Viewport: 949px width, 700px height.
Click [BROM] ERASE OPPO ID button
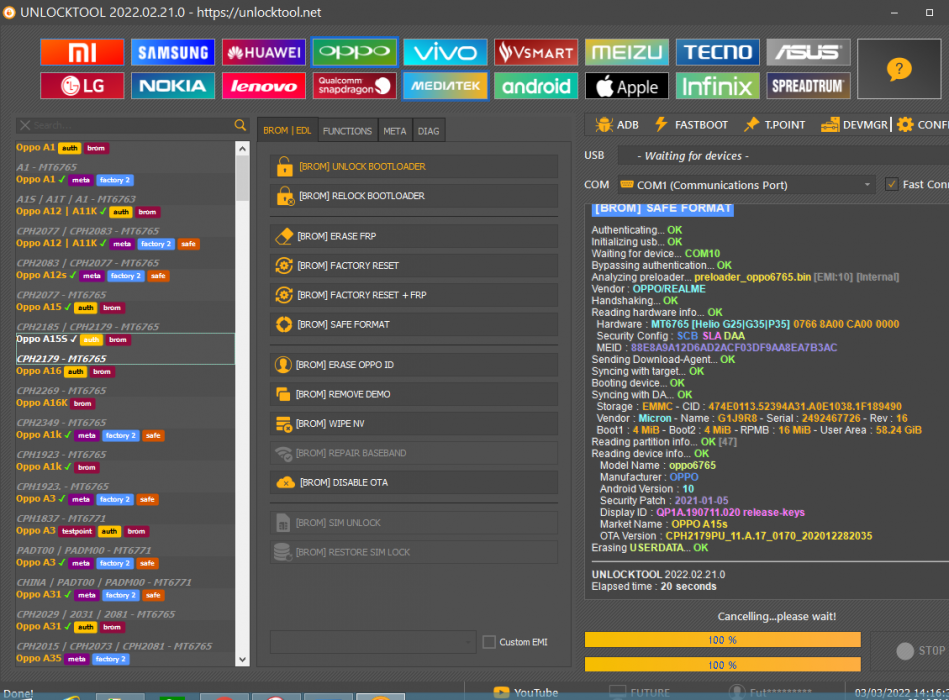pyautogui.click(x=414, y=365)
